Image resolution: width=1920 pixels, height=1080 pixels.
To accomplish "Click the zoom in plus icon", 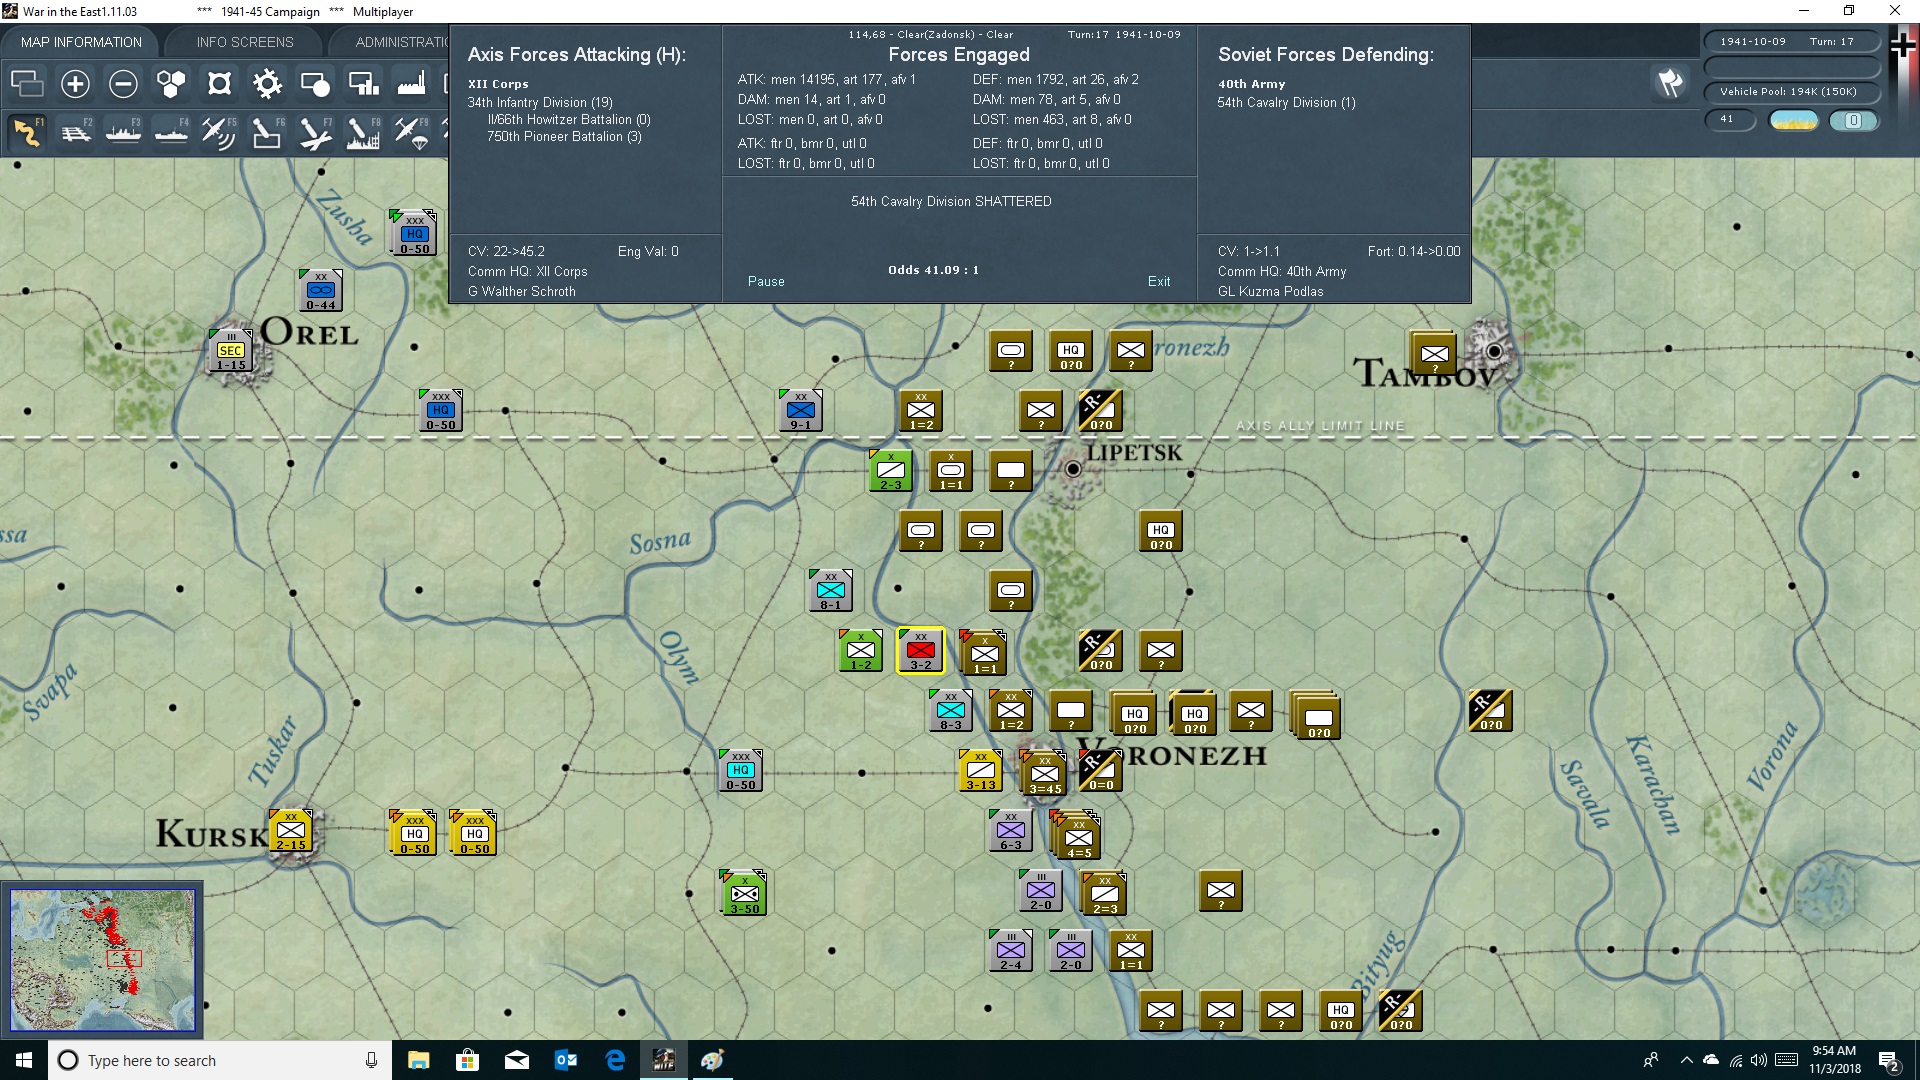I will click(75, 84).
